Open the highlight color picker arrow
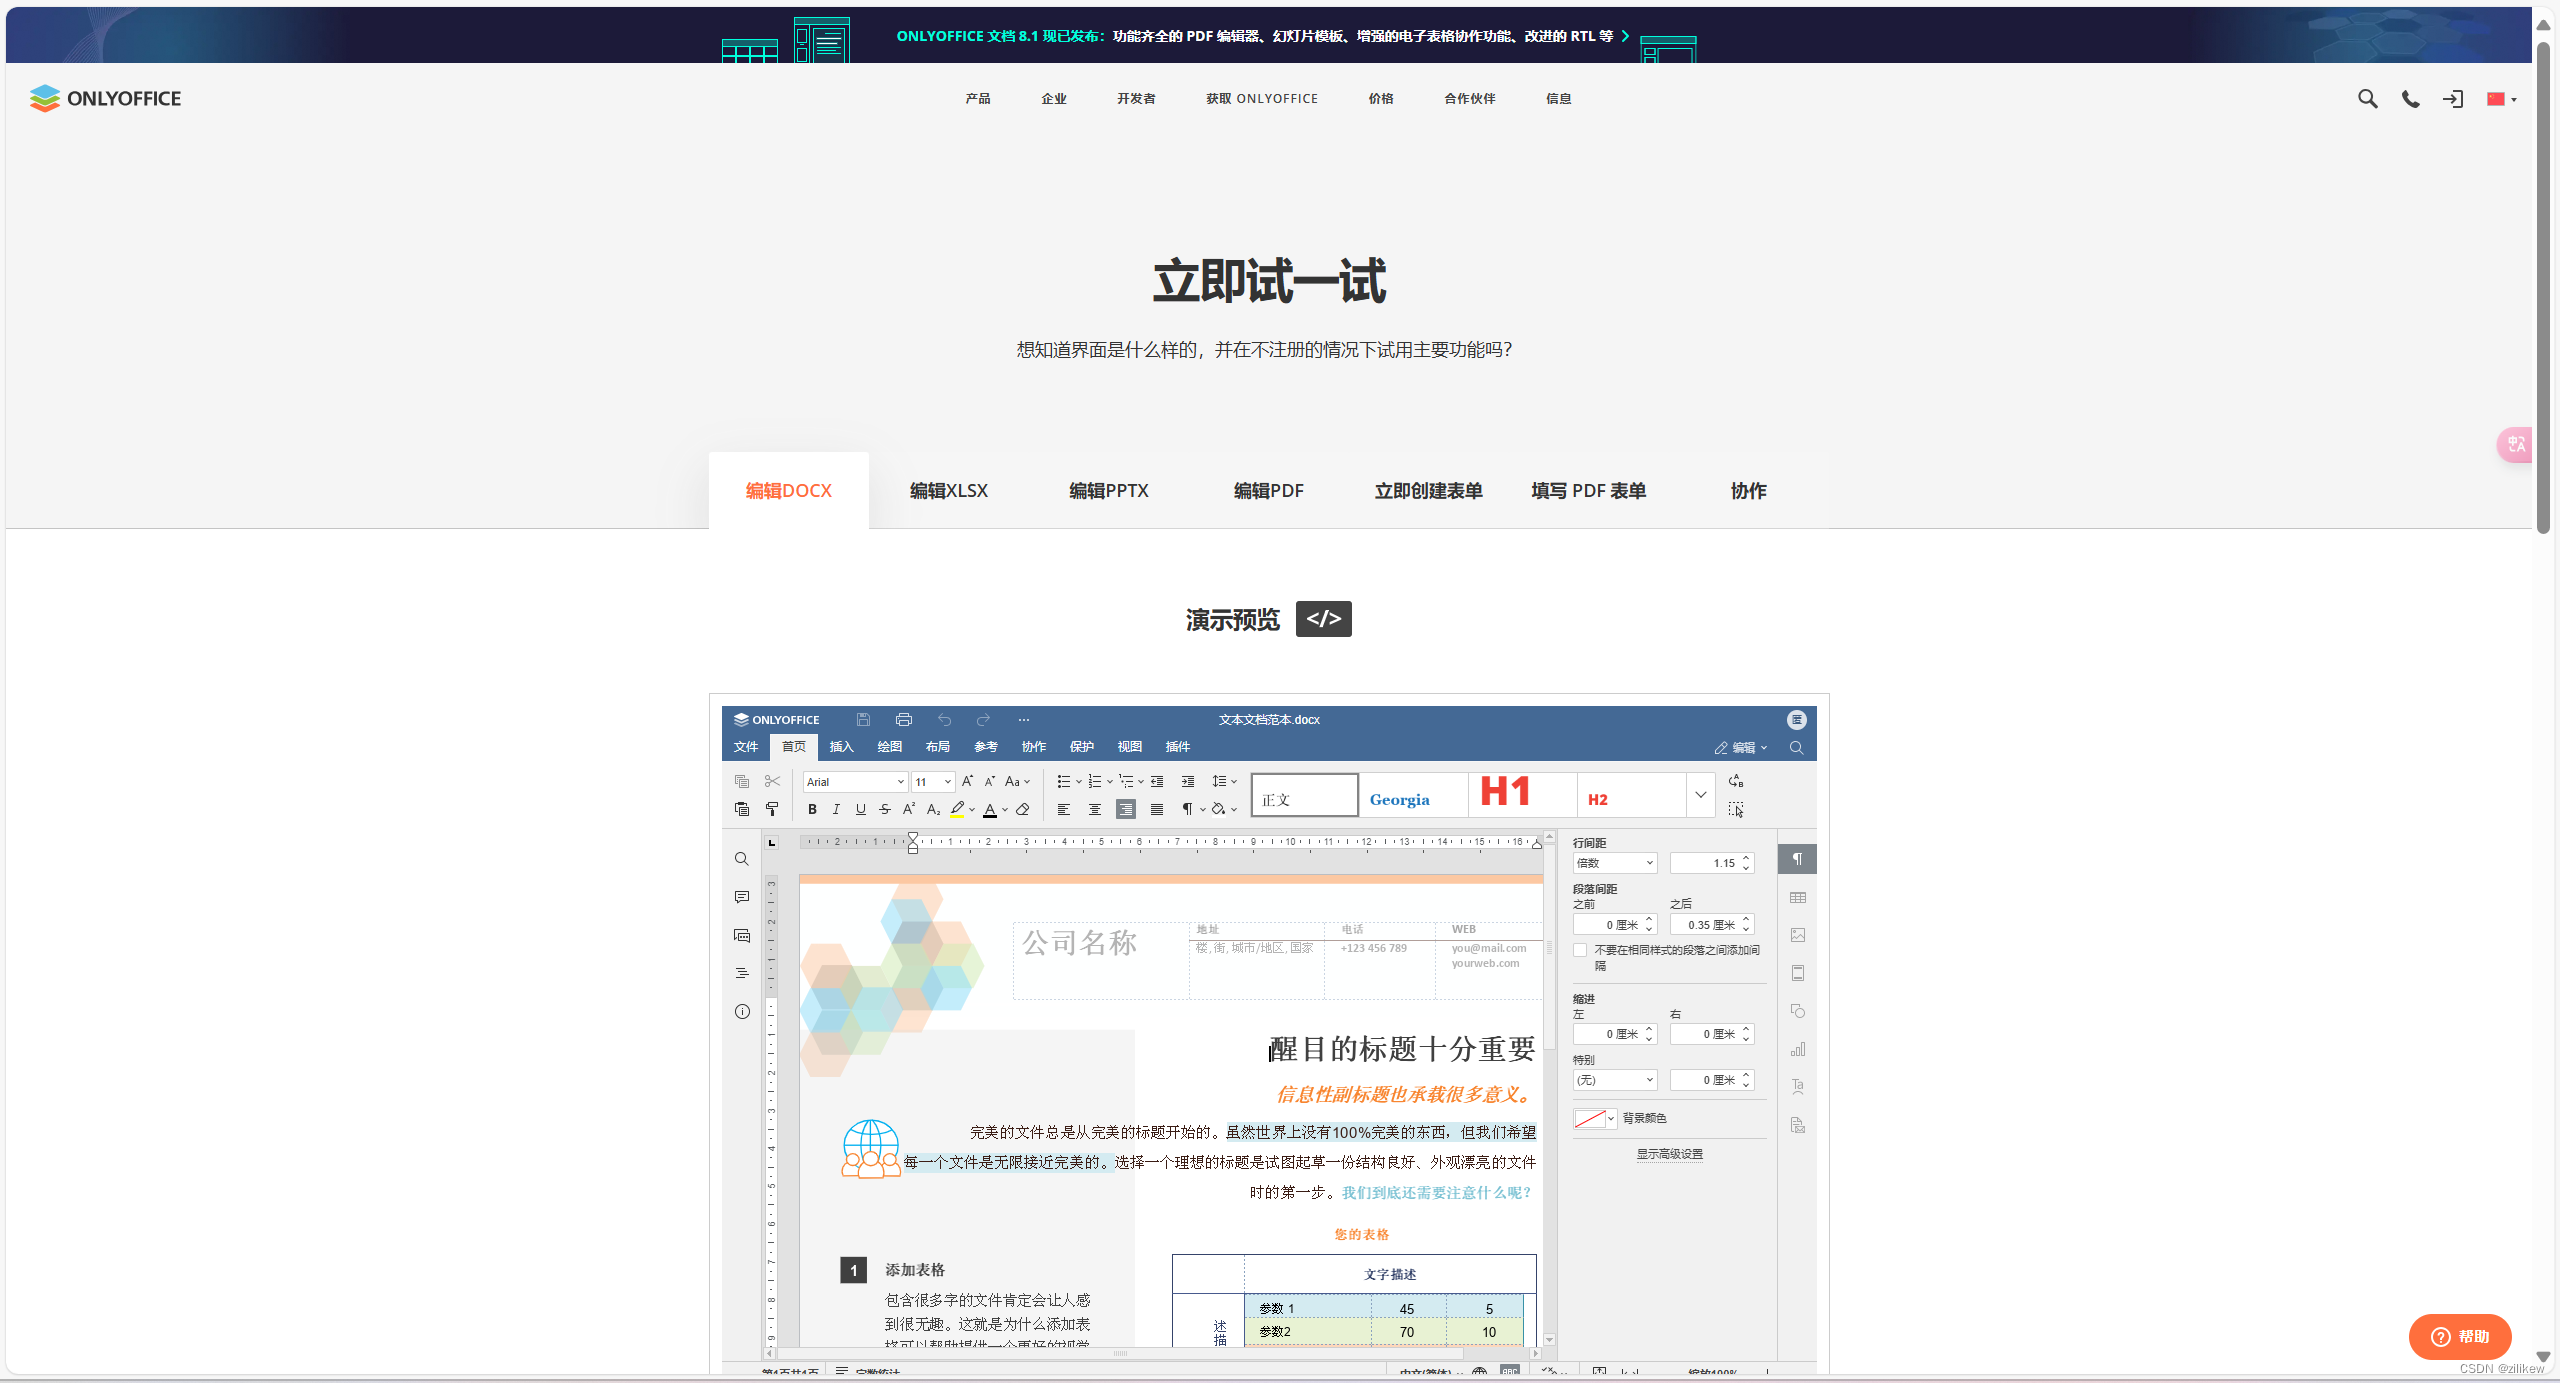This screenshot has height=1383, width=2560. point(972,810)
